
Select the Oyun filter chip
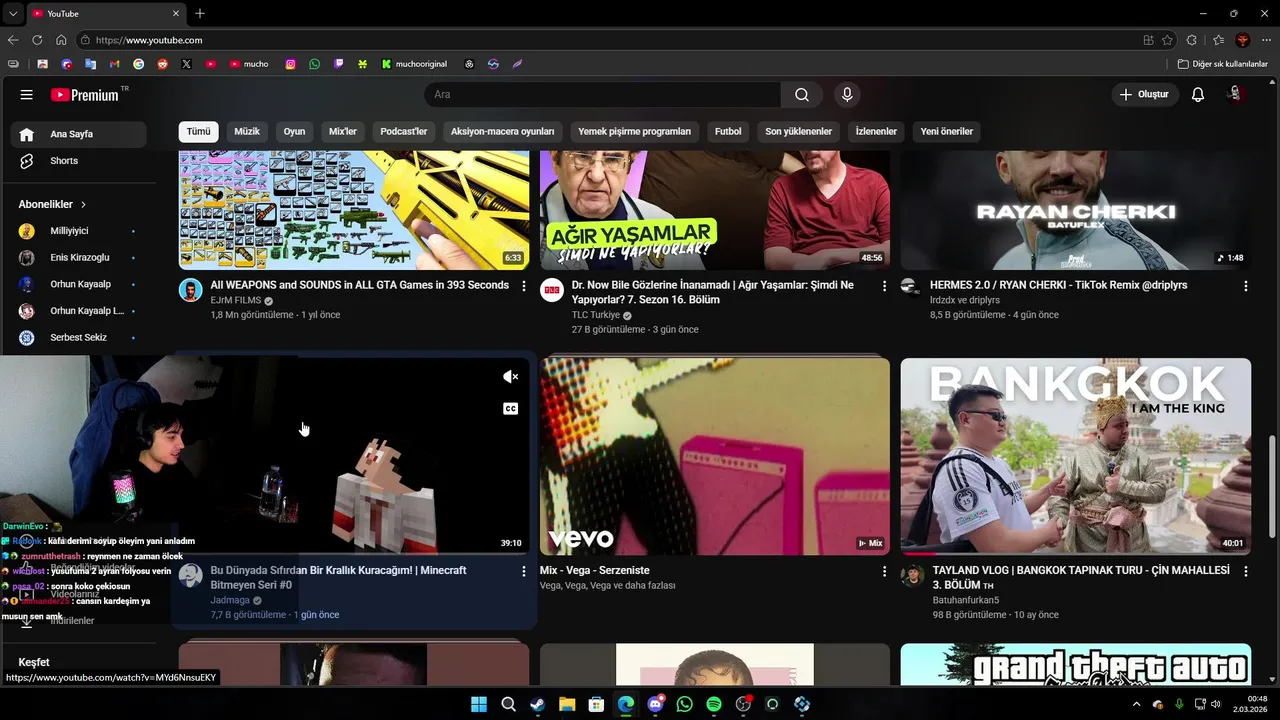pyautogui.click(x=294, y=132)
